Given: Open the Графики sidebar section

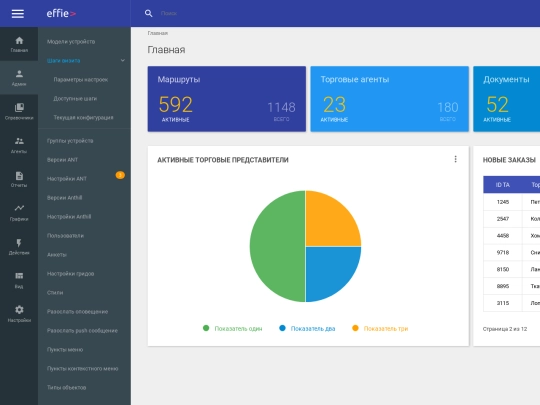Looking at the screenshot, I should tap(19, 213).
